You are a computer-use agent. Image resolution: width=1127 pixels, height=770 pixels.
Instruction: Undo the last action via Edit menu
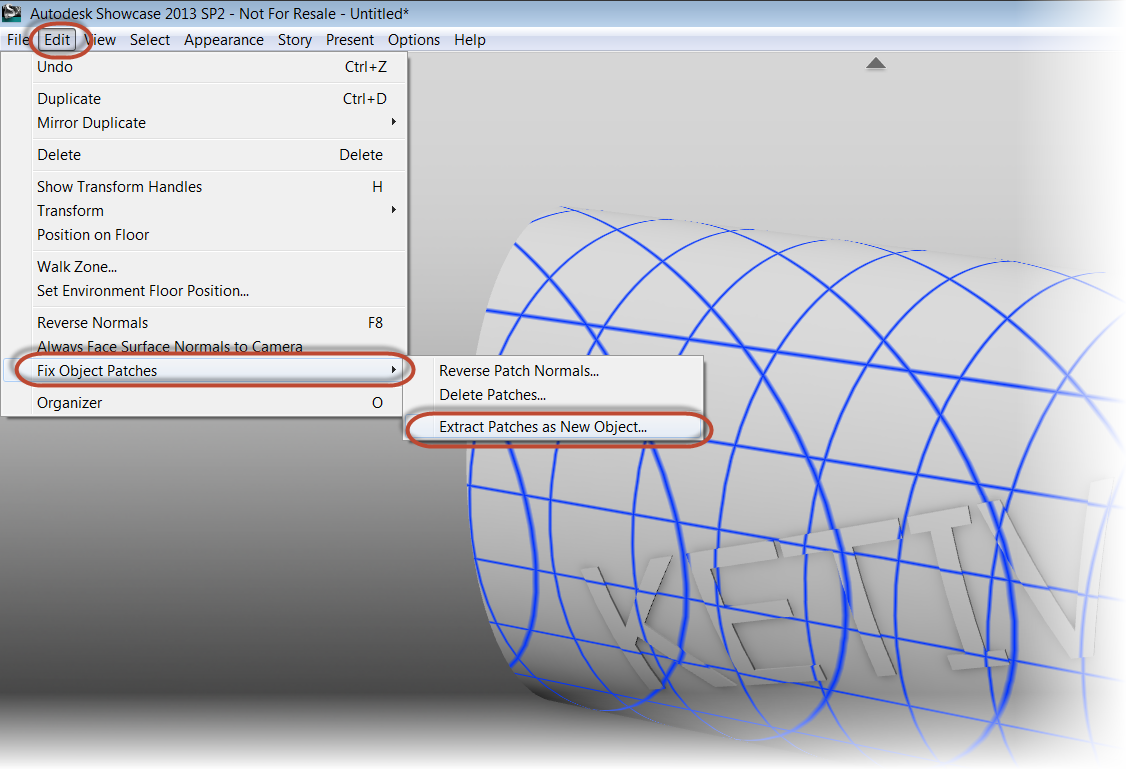(54, 66)
